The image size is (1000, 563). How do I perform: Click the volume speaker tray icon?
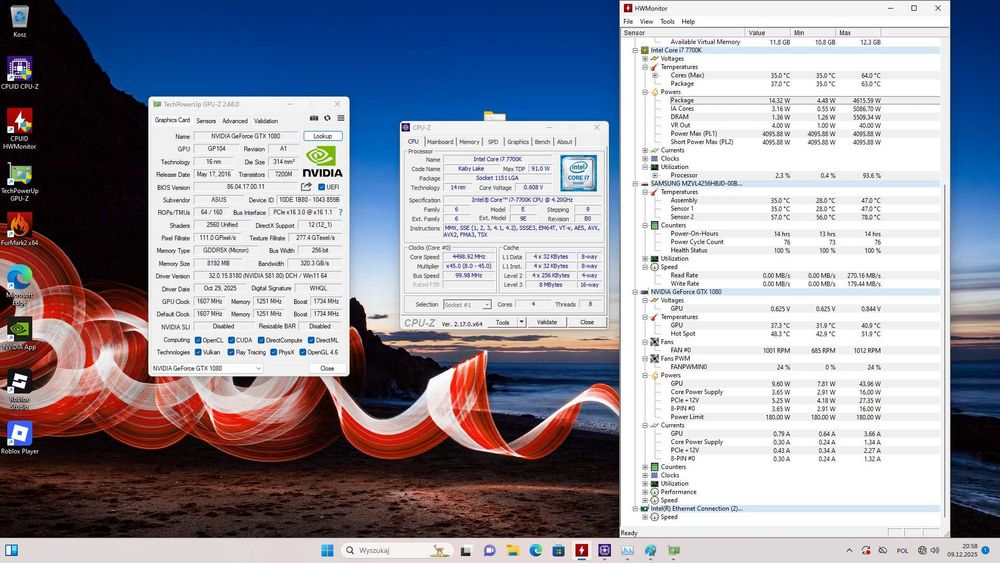click(935, 550)
